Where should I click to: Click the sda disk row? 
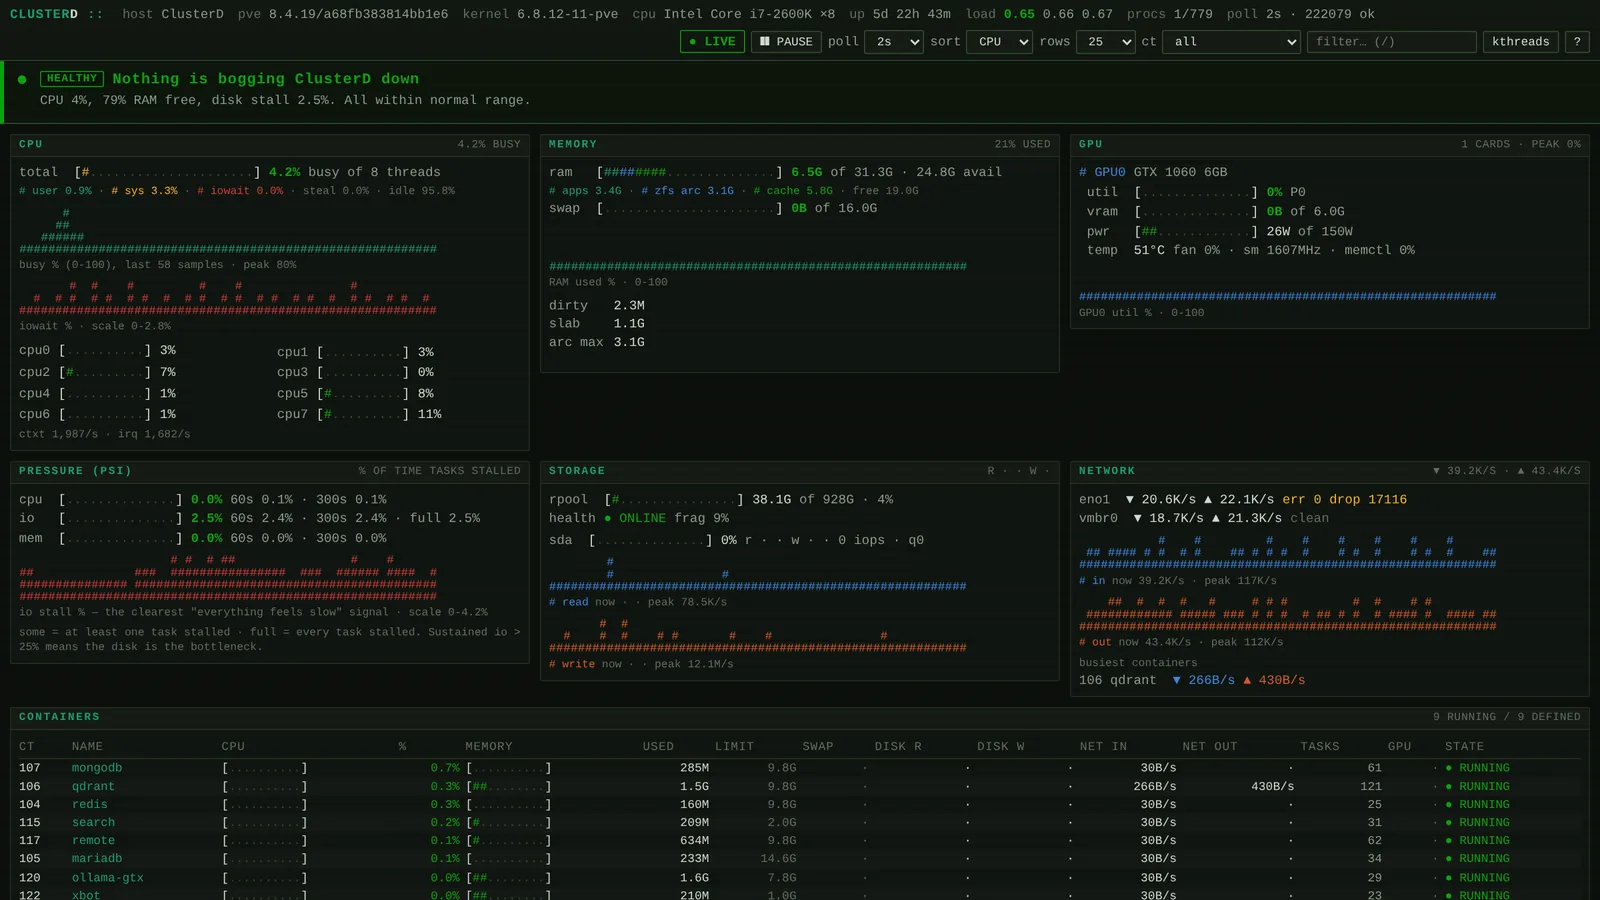[x=736, y=540]
